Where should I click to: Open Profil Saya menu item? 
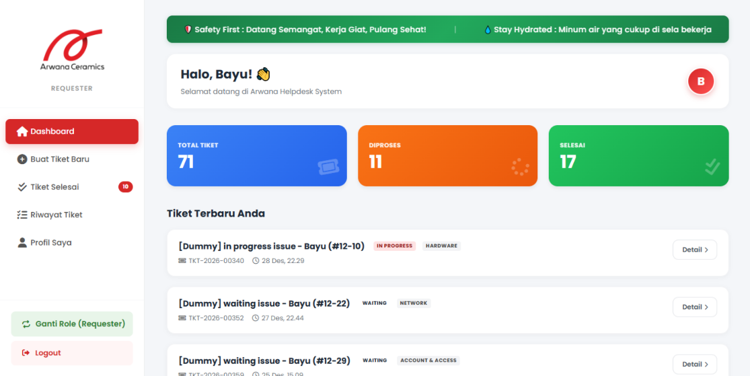point(72,243)
